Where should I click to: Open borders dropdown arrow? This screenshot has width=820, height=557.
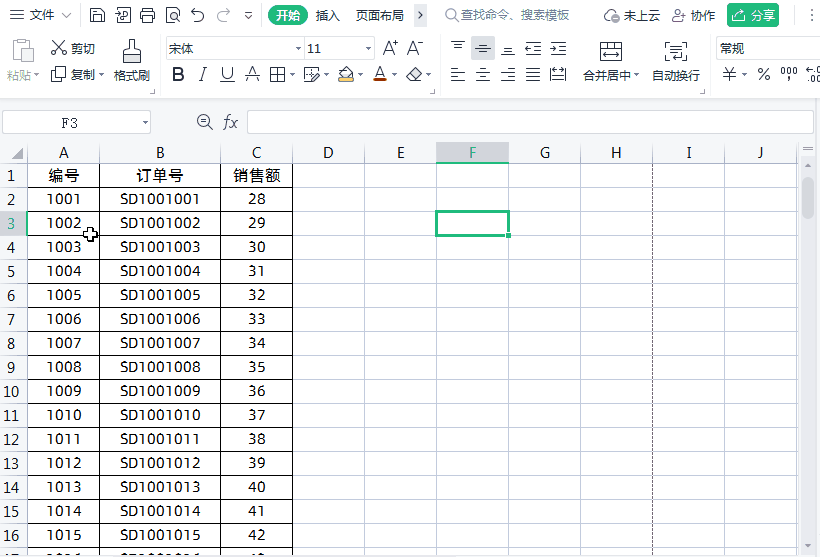(292, 75)
